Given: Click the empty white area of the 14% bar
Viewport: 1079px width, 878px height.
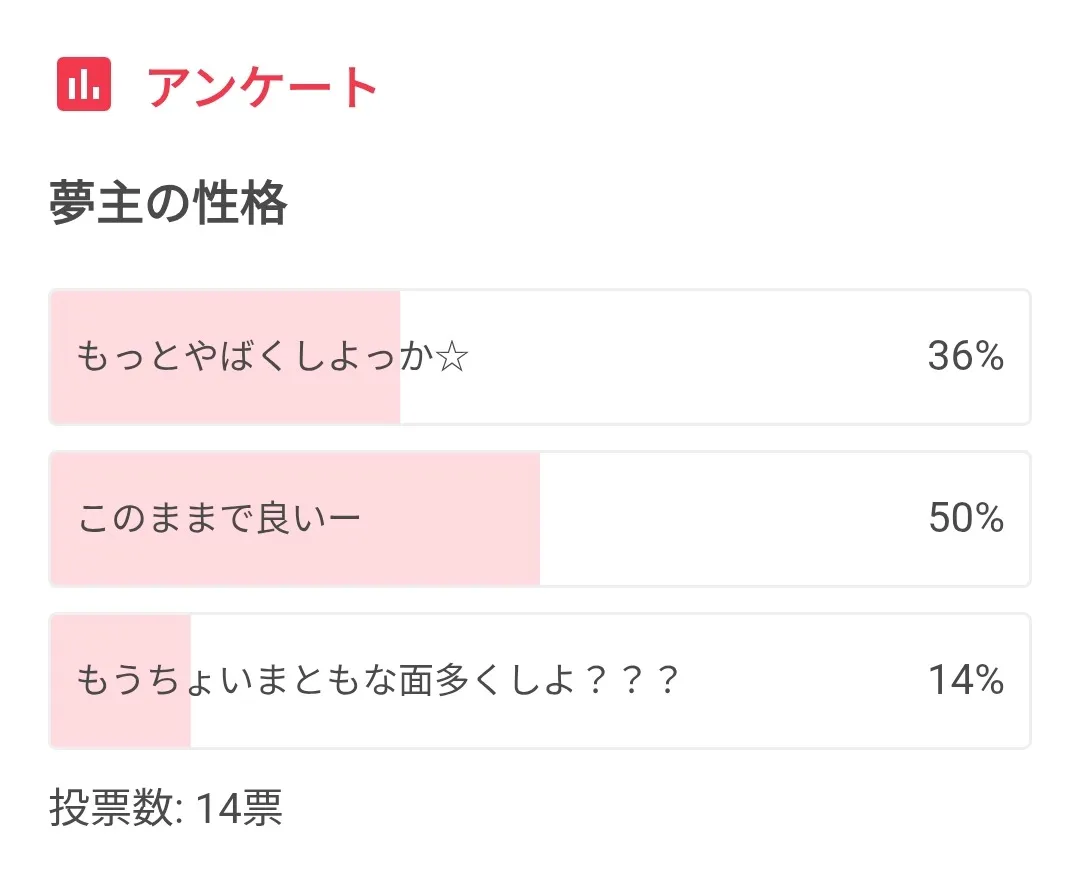Looking at the screenshot, I should [x=800, y=681].
